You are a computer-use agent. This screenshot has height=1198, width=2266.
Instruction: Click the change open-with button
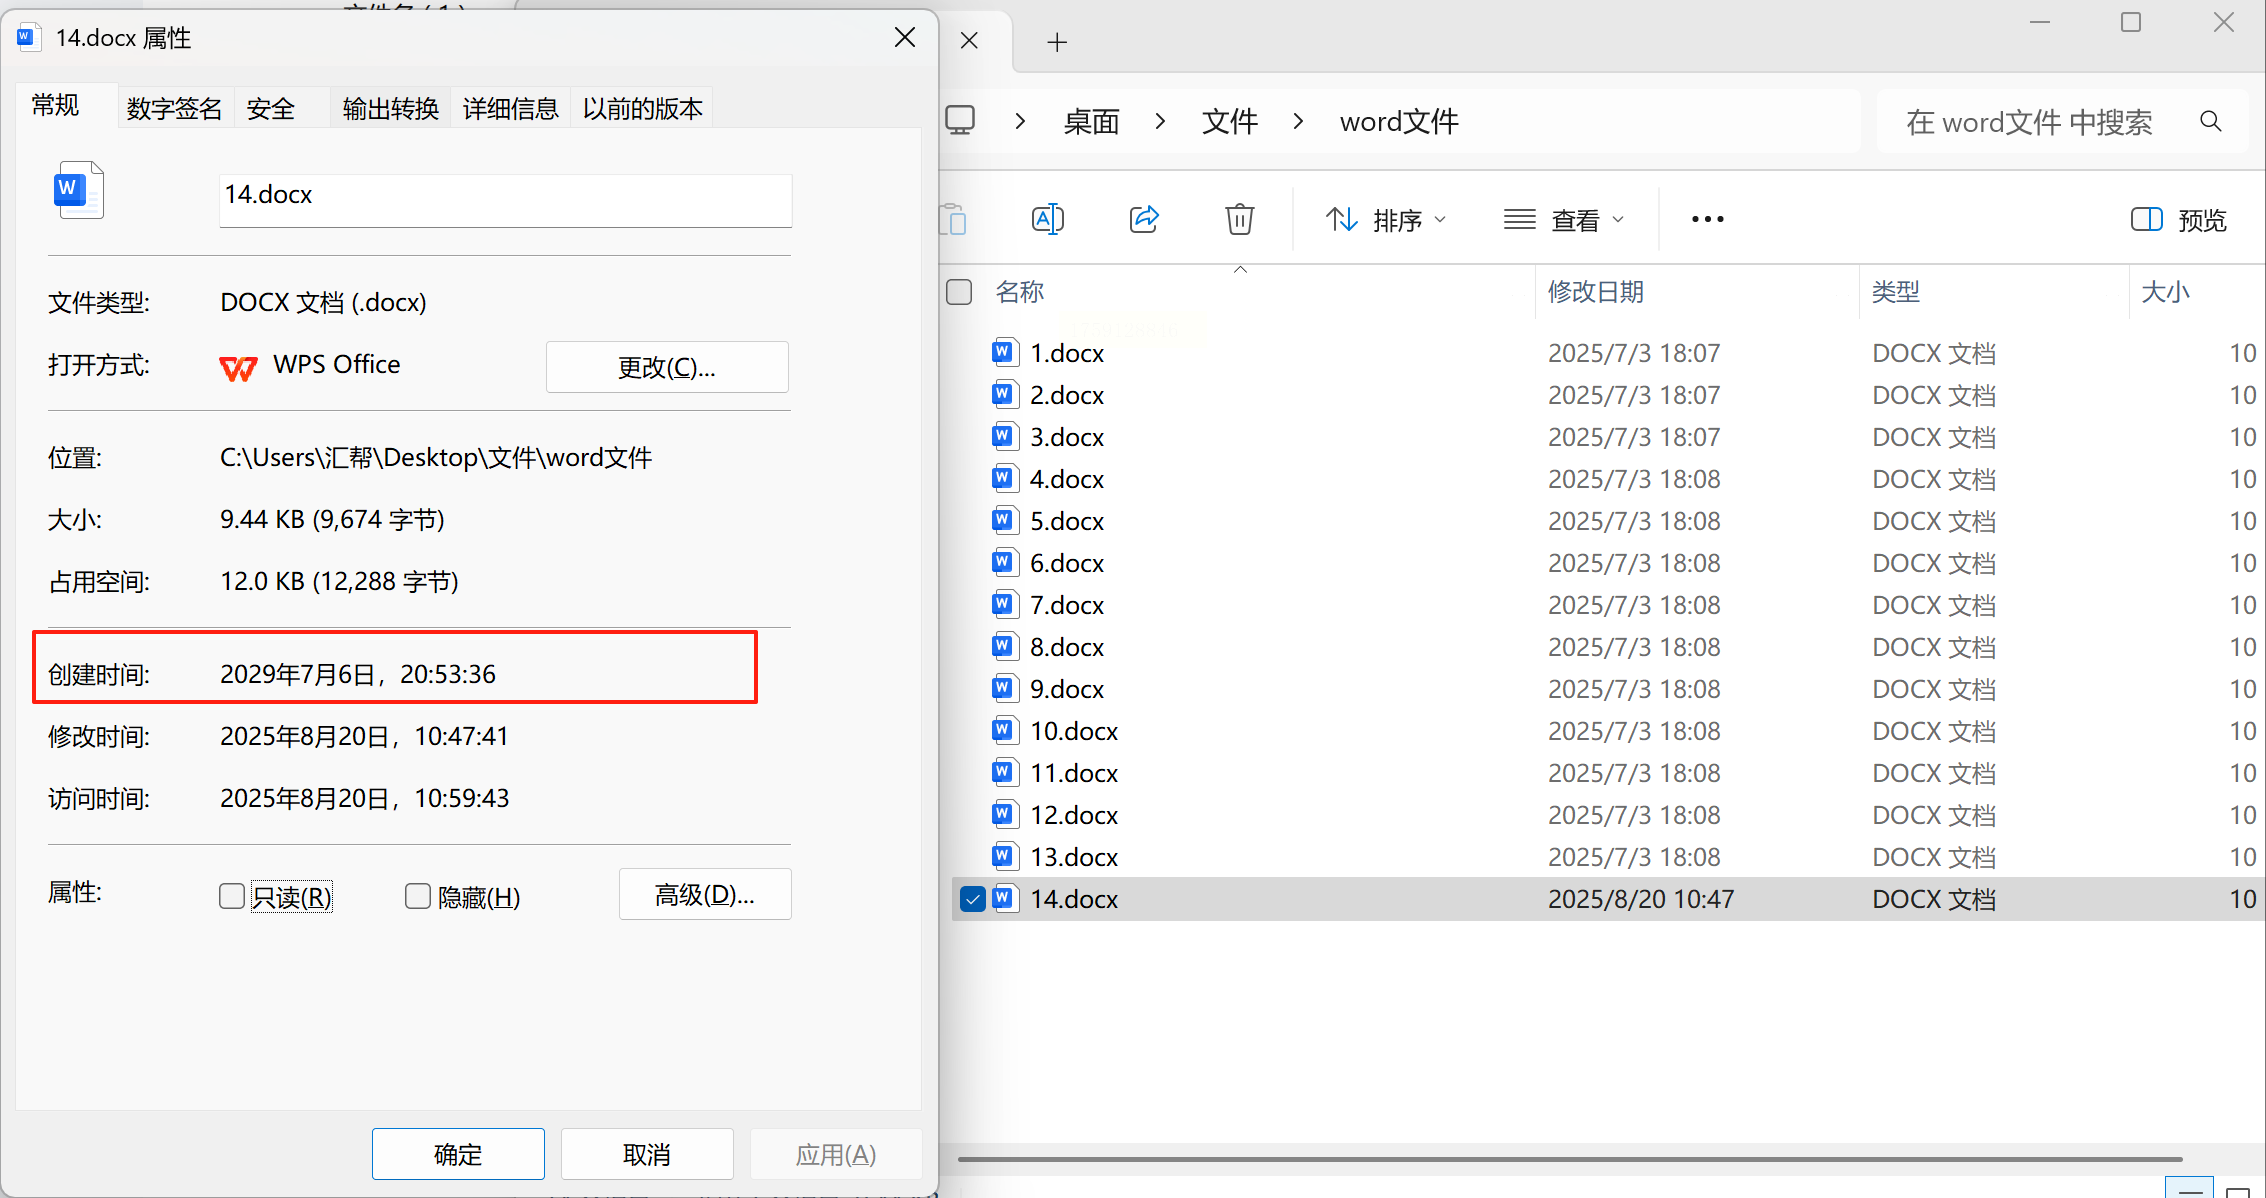point(666,367)
